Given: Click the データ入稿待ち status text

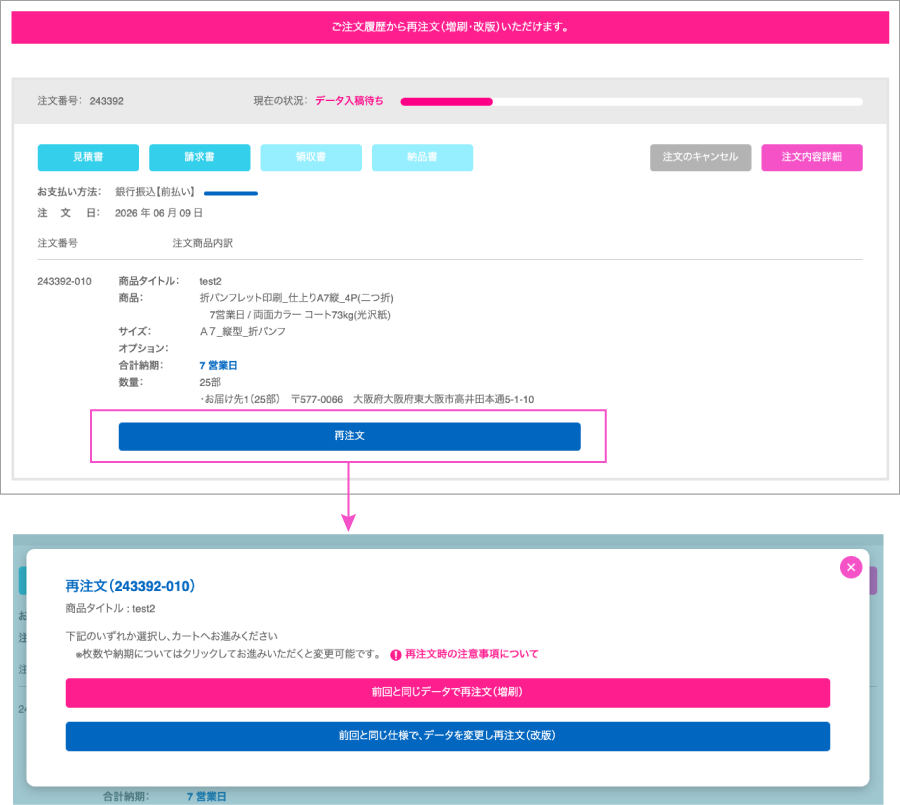Looking at the screenshot, I should point(349,100).
